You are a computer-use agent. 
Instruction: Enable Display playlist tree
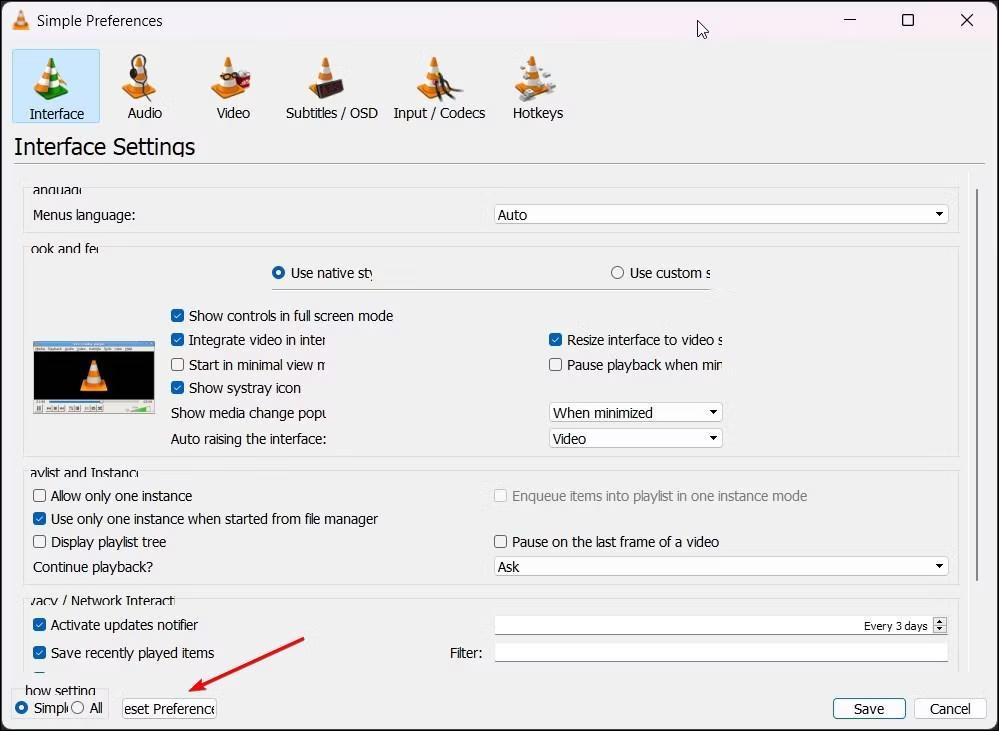(39, 542)
